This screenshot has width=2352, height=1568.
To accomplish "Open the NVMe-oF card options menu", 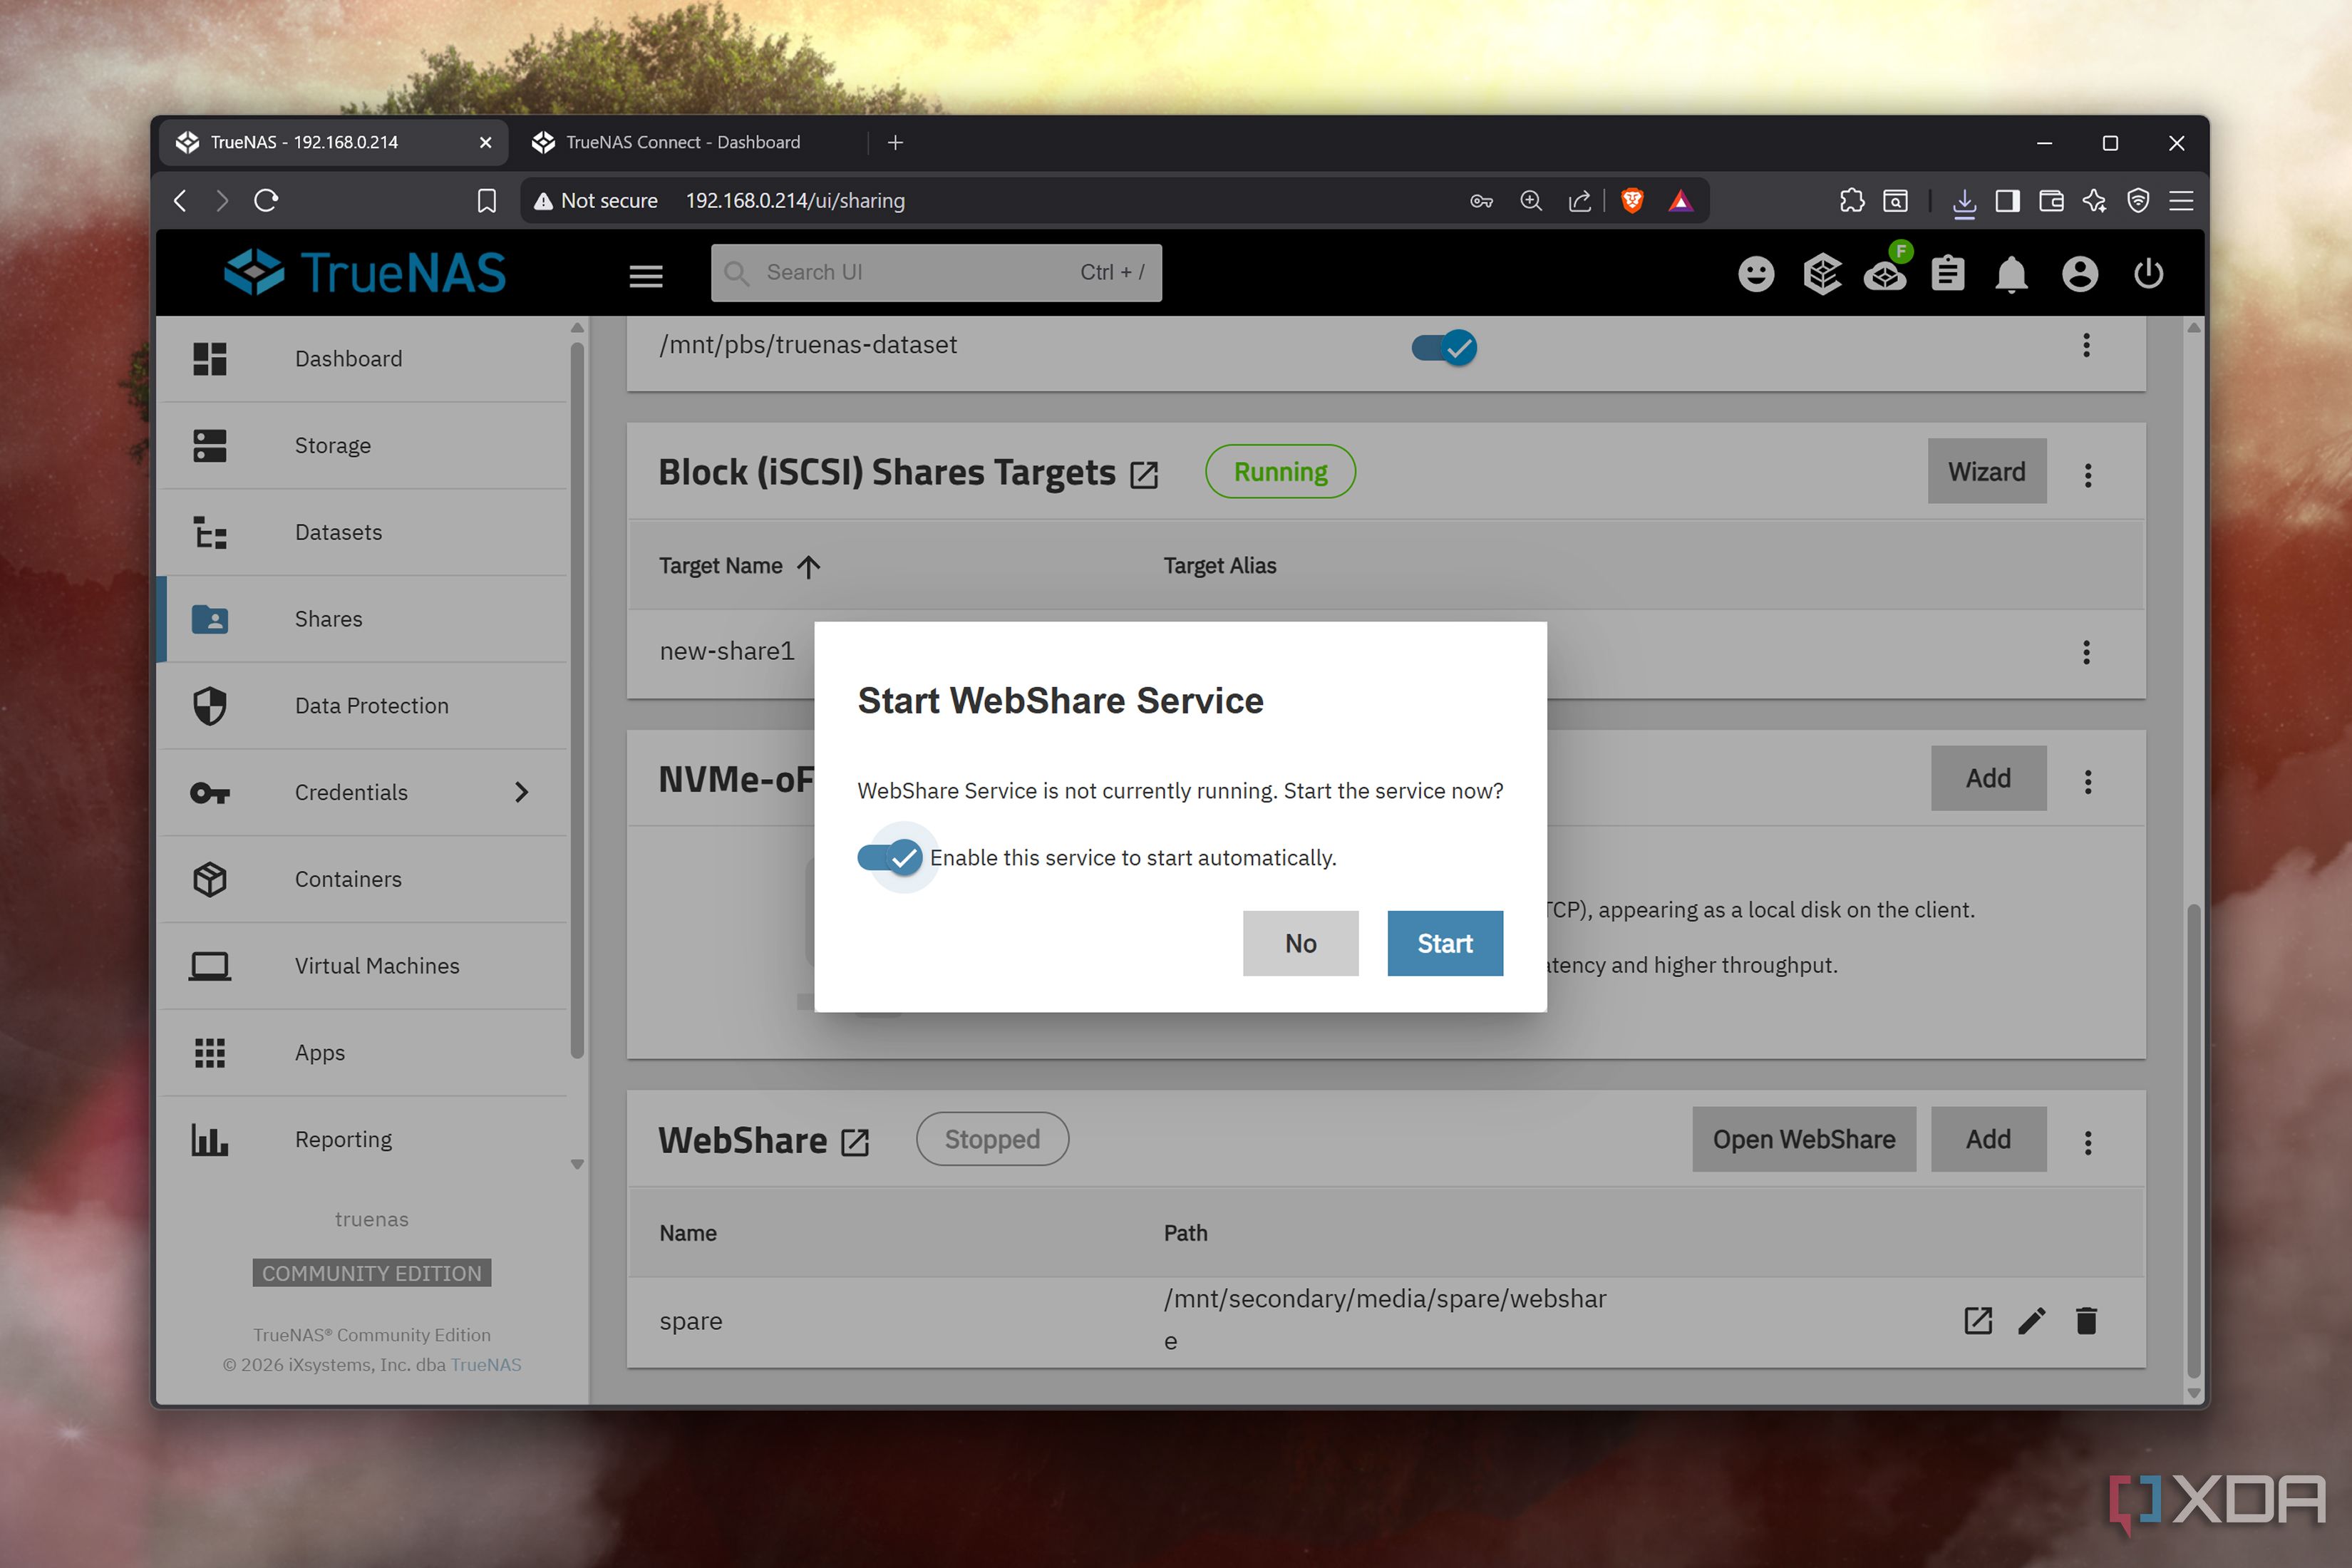I will pyautogui.click(x=2087, y=782).
